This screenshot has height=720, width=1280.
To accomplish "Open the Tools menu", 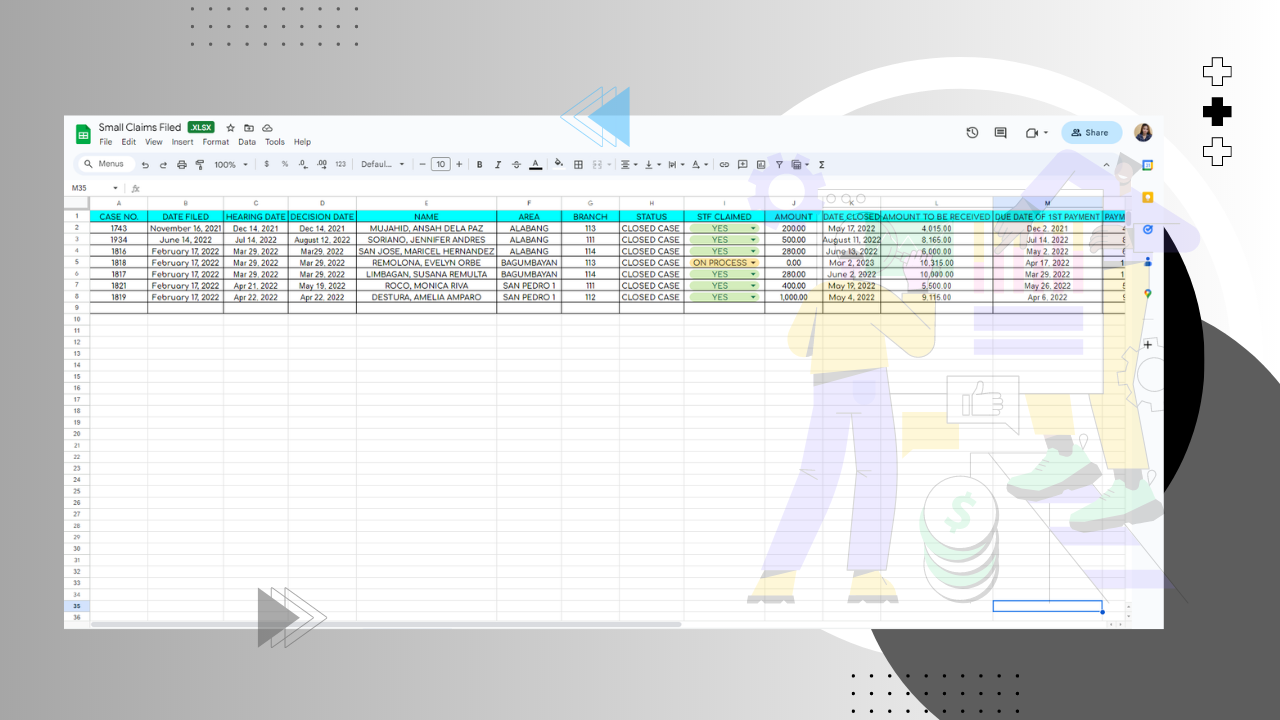I will point(275,142).
